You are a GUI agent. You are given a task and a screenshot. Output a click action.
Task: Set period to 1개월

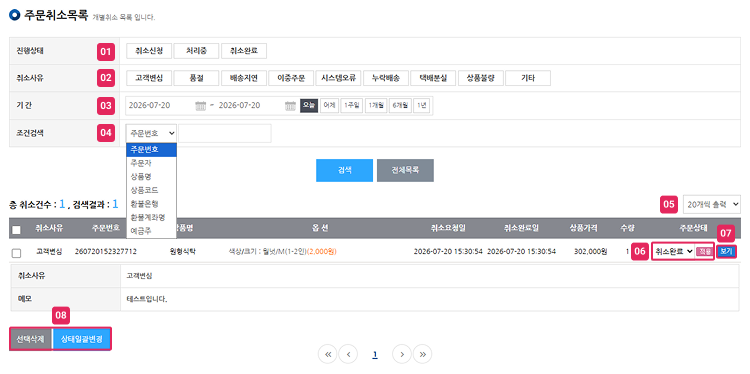pyautogui.click(x=376, y=106)
